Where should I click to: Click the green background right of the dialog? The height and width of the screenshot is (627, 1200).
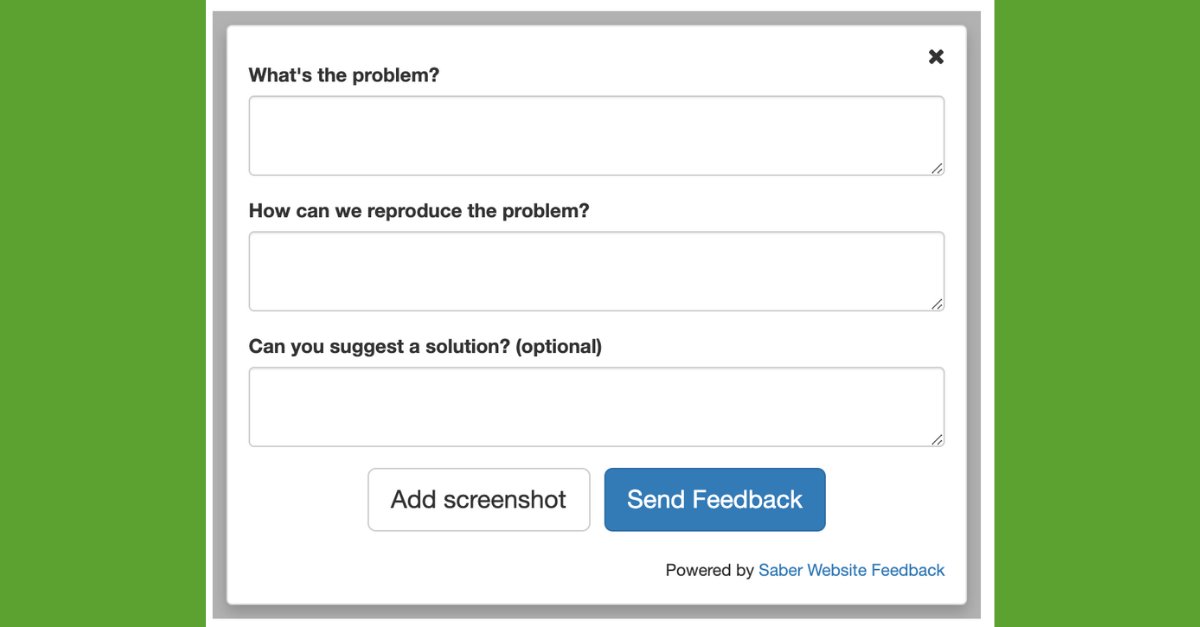pyautogui.click(x=1097, y=313)
